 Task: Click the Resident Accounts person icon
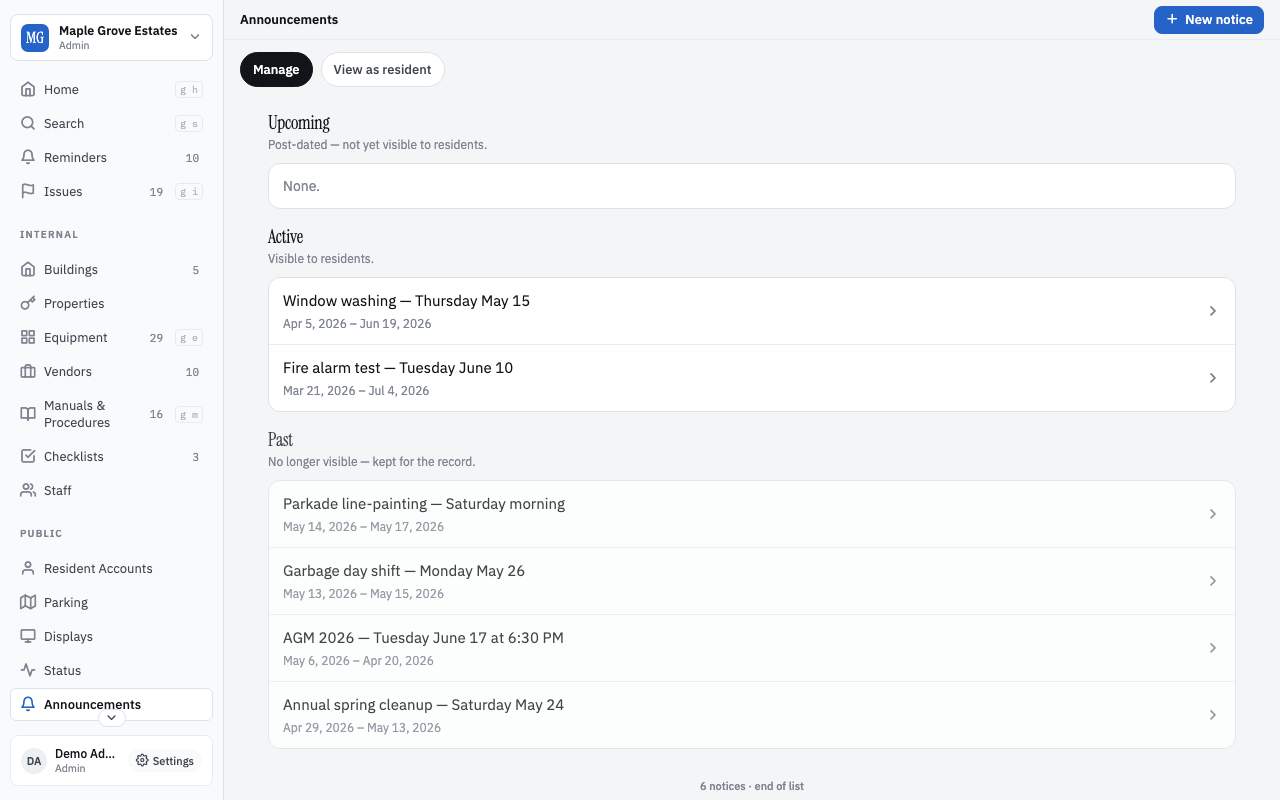(28, 568)
